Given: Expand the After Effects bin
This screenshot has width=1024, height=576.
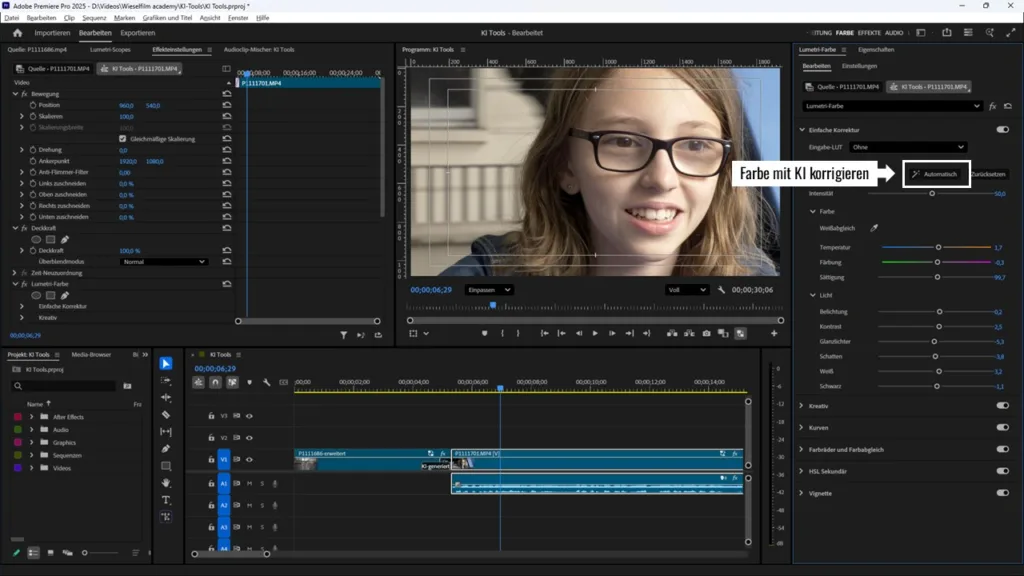Looking at the screenshot, I should pos(31,416).
